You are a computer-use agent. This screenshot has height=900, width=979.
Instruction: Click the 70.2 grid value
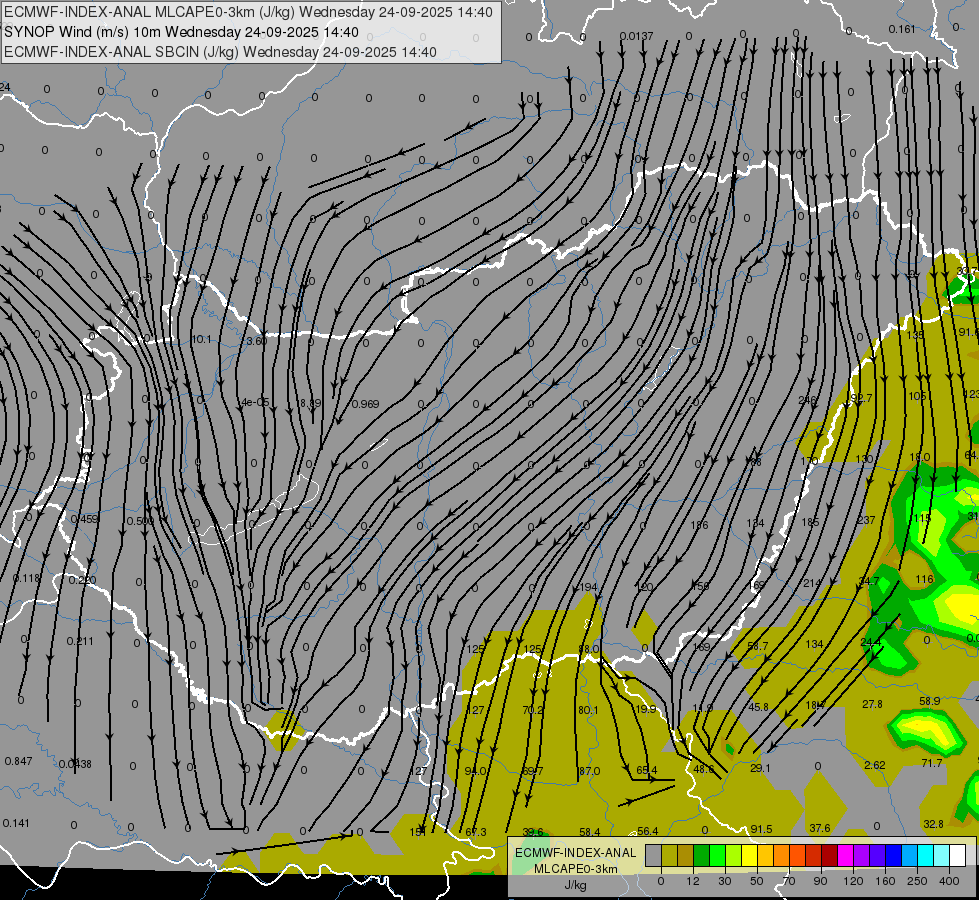[533, 710]
